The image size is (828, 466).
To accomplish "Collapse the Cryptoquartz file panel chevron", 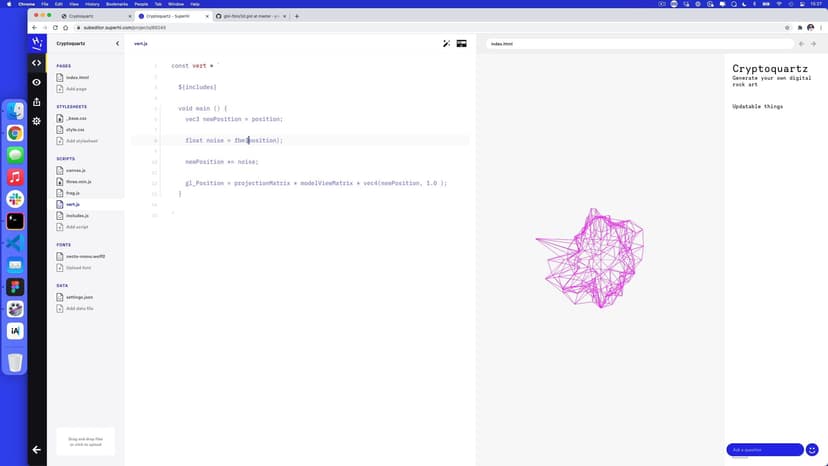I will [117, 44].
